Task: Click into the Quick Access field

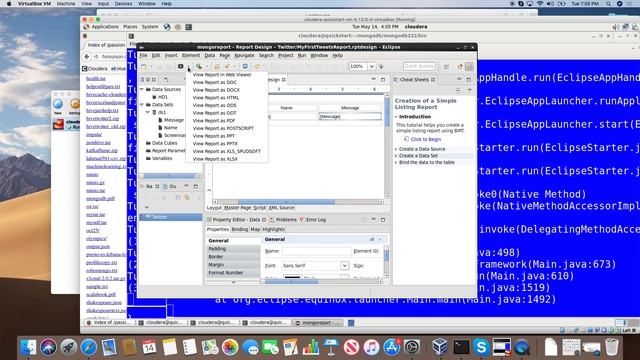Action: 419,66
